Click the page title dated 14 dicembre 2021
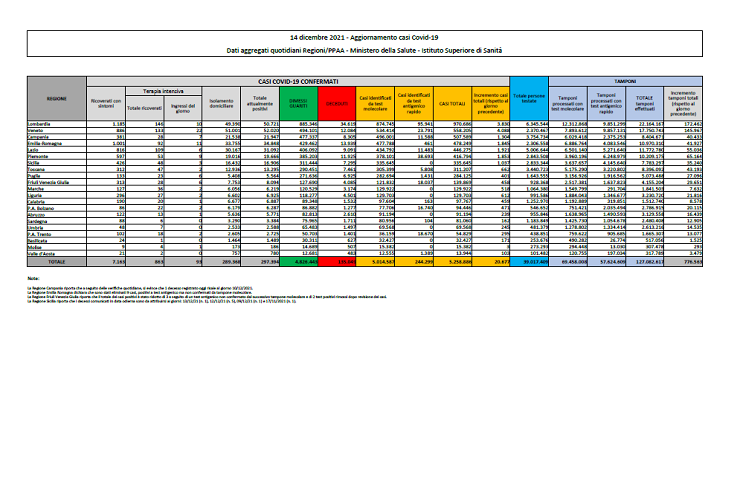The height and width of the screenshot is (480, 740). tap(369, 35)
